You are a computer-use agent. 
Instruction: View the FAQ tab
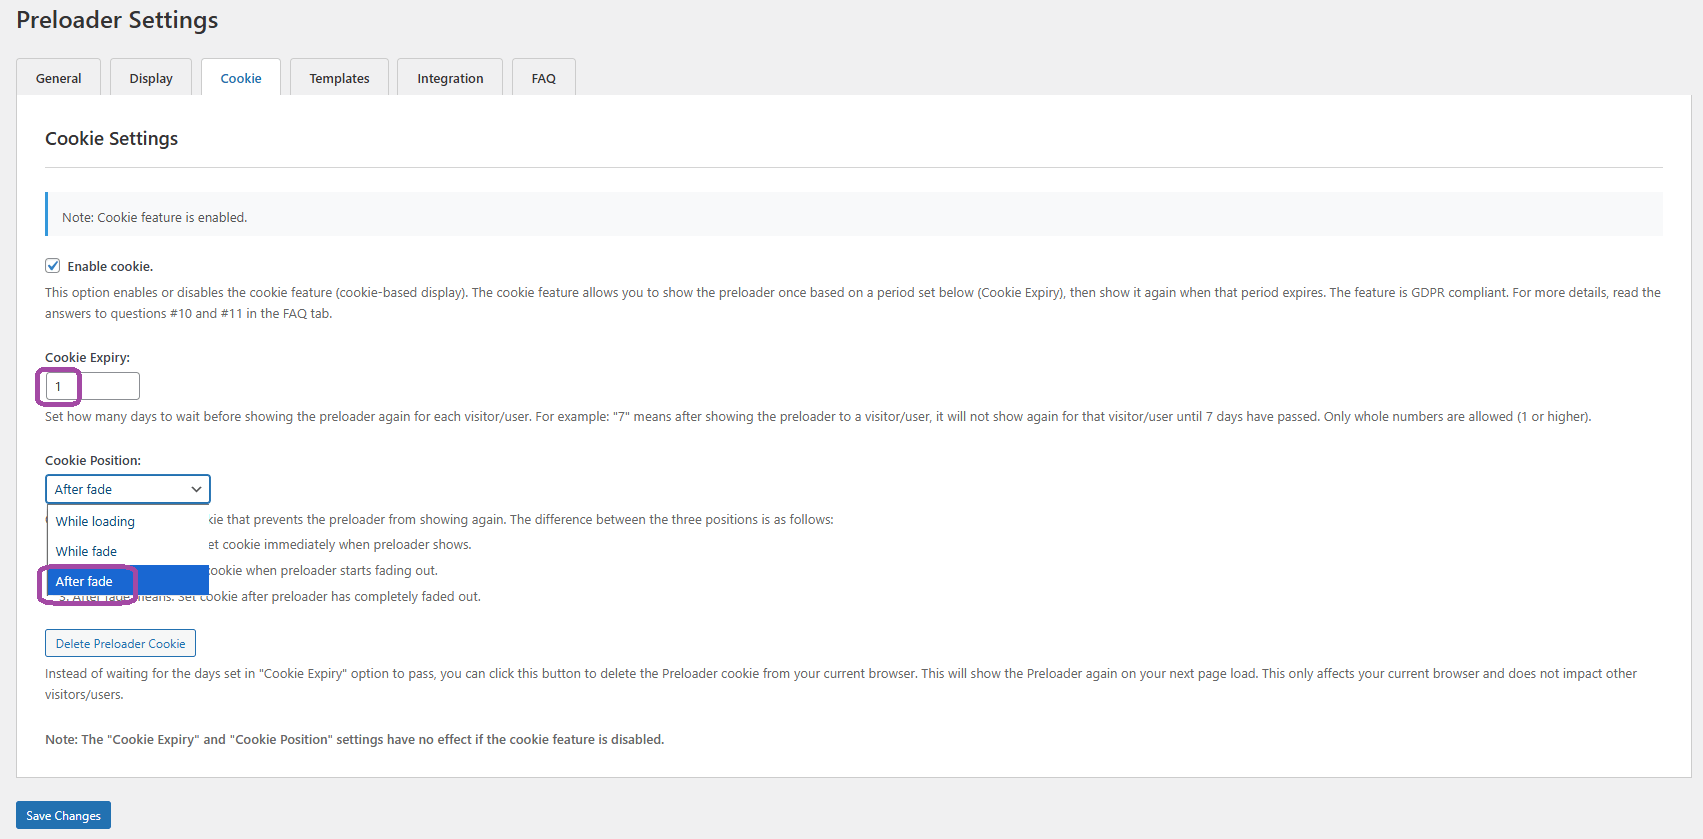tap(543, 78)
